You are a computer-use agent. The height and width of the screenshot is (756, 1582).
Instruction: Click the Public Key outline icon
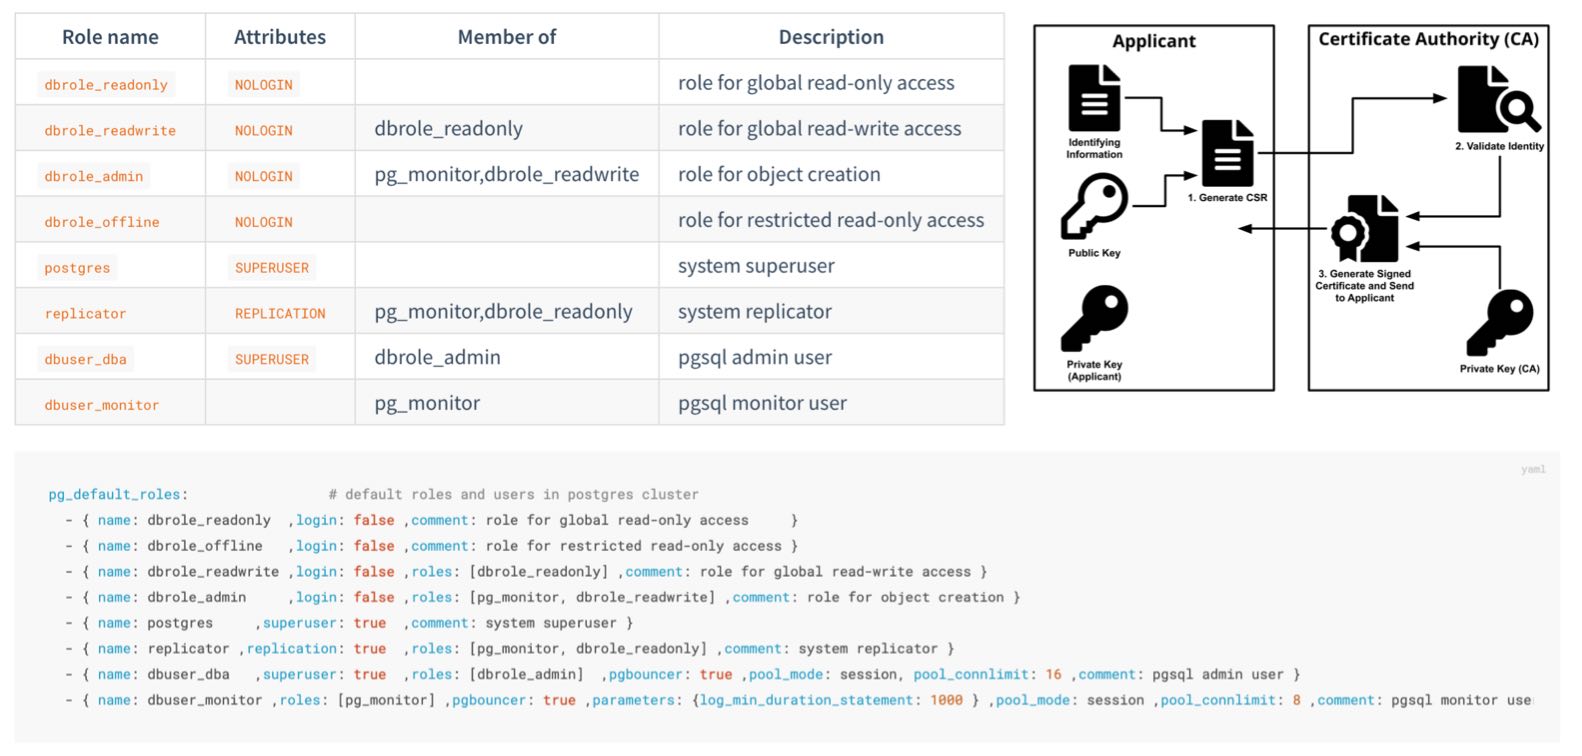pos(1094,206)
